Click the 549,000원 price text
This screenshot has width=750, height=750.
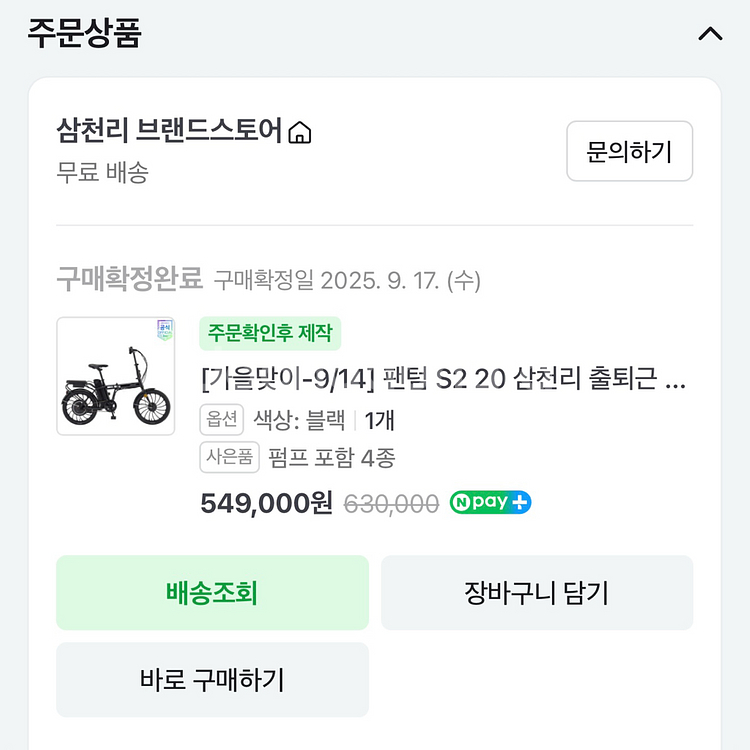click(266, 503)
